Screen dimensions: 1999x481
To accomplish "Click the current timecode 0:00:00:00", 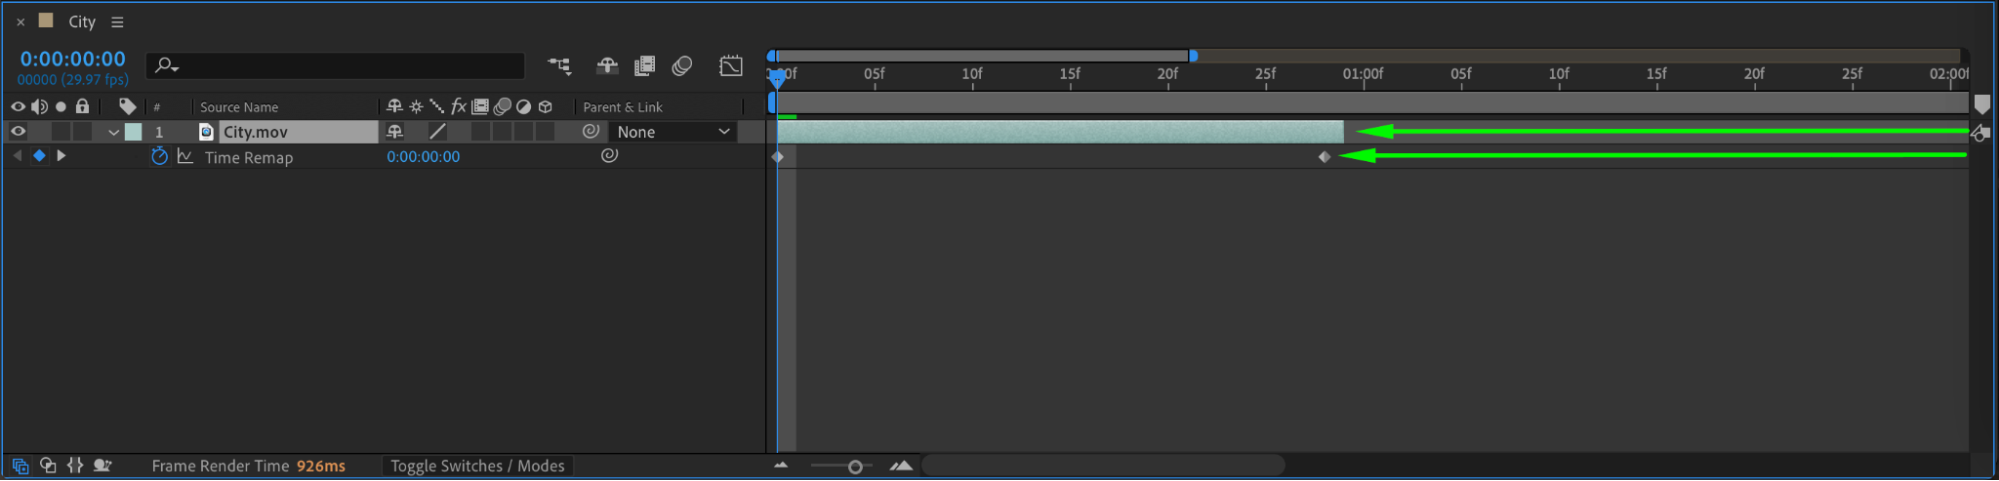I will tap(73, 59).
